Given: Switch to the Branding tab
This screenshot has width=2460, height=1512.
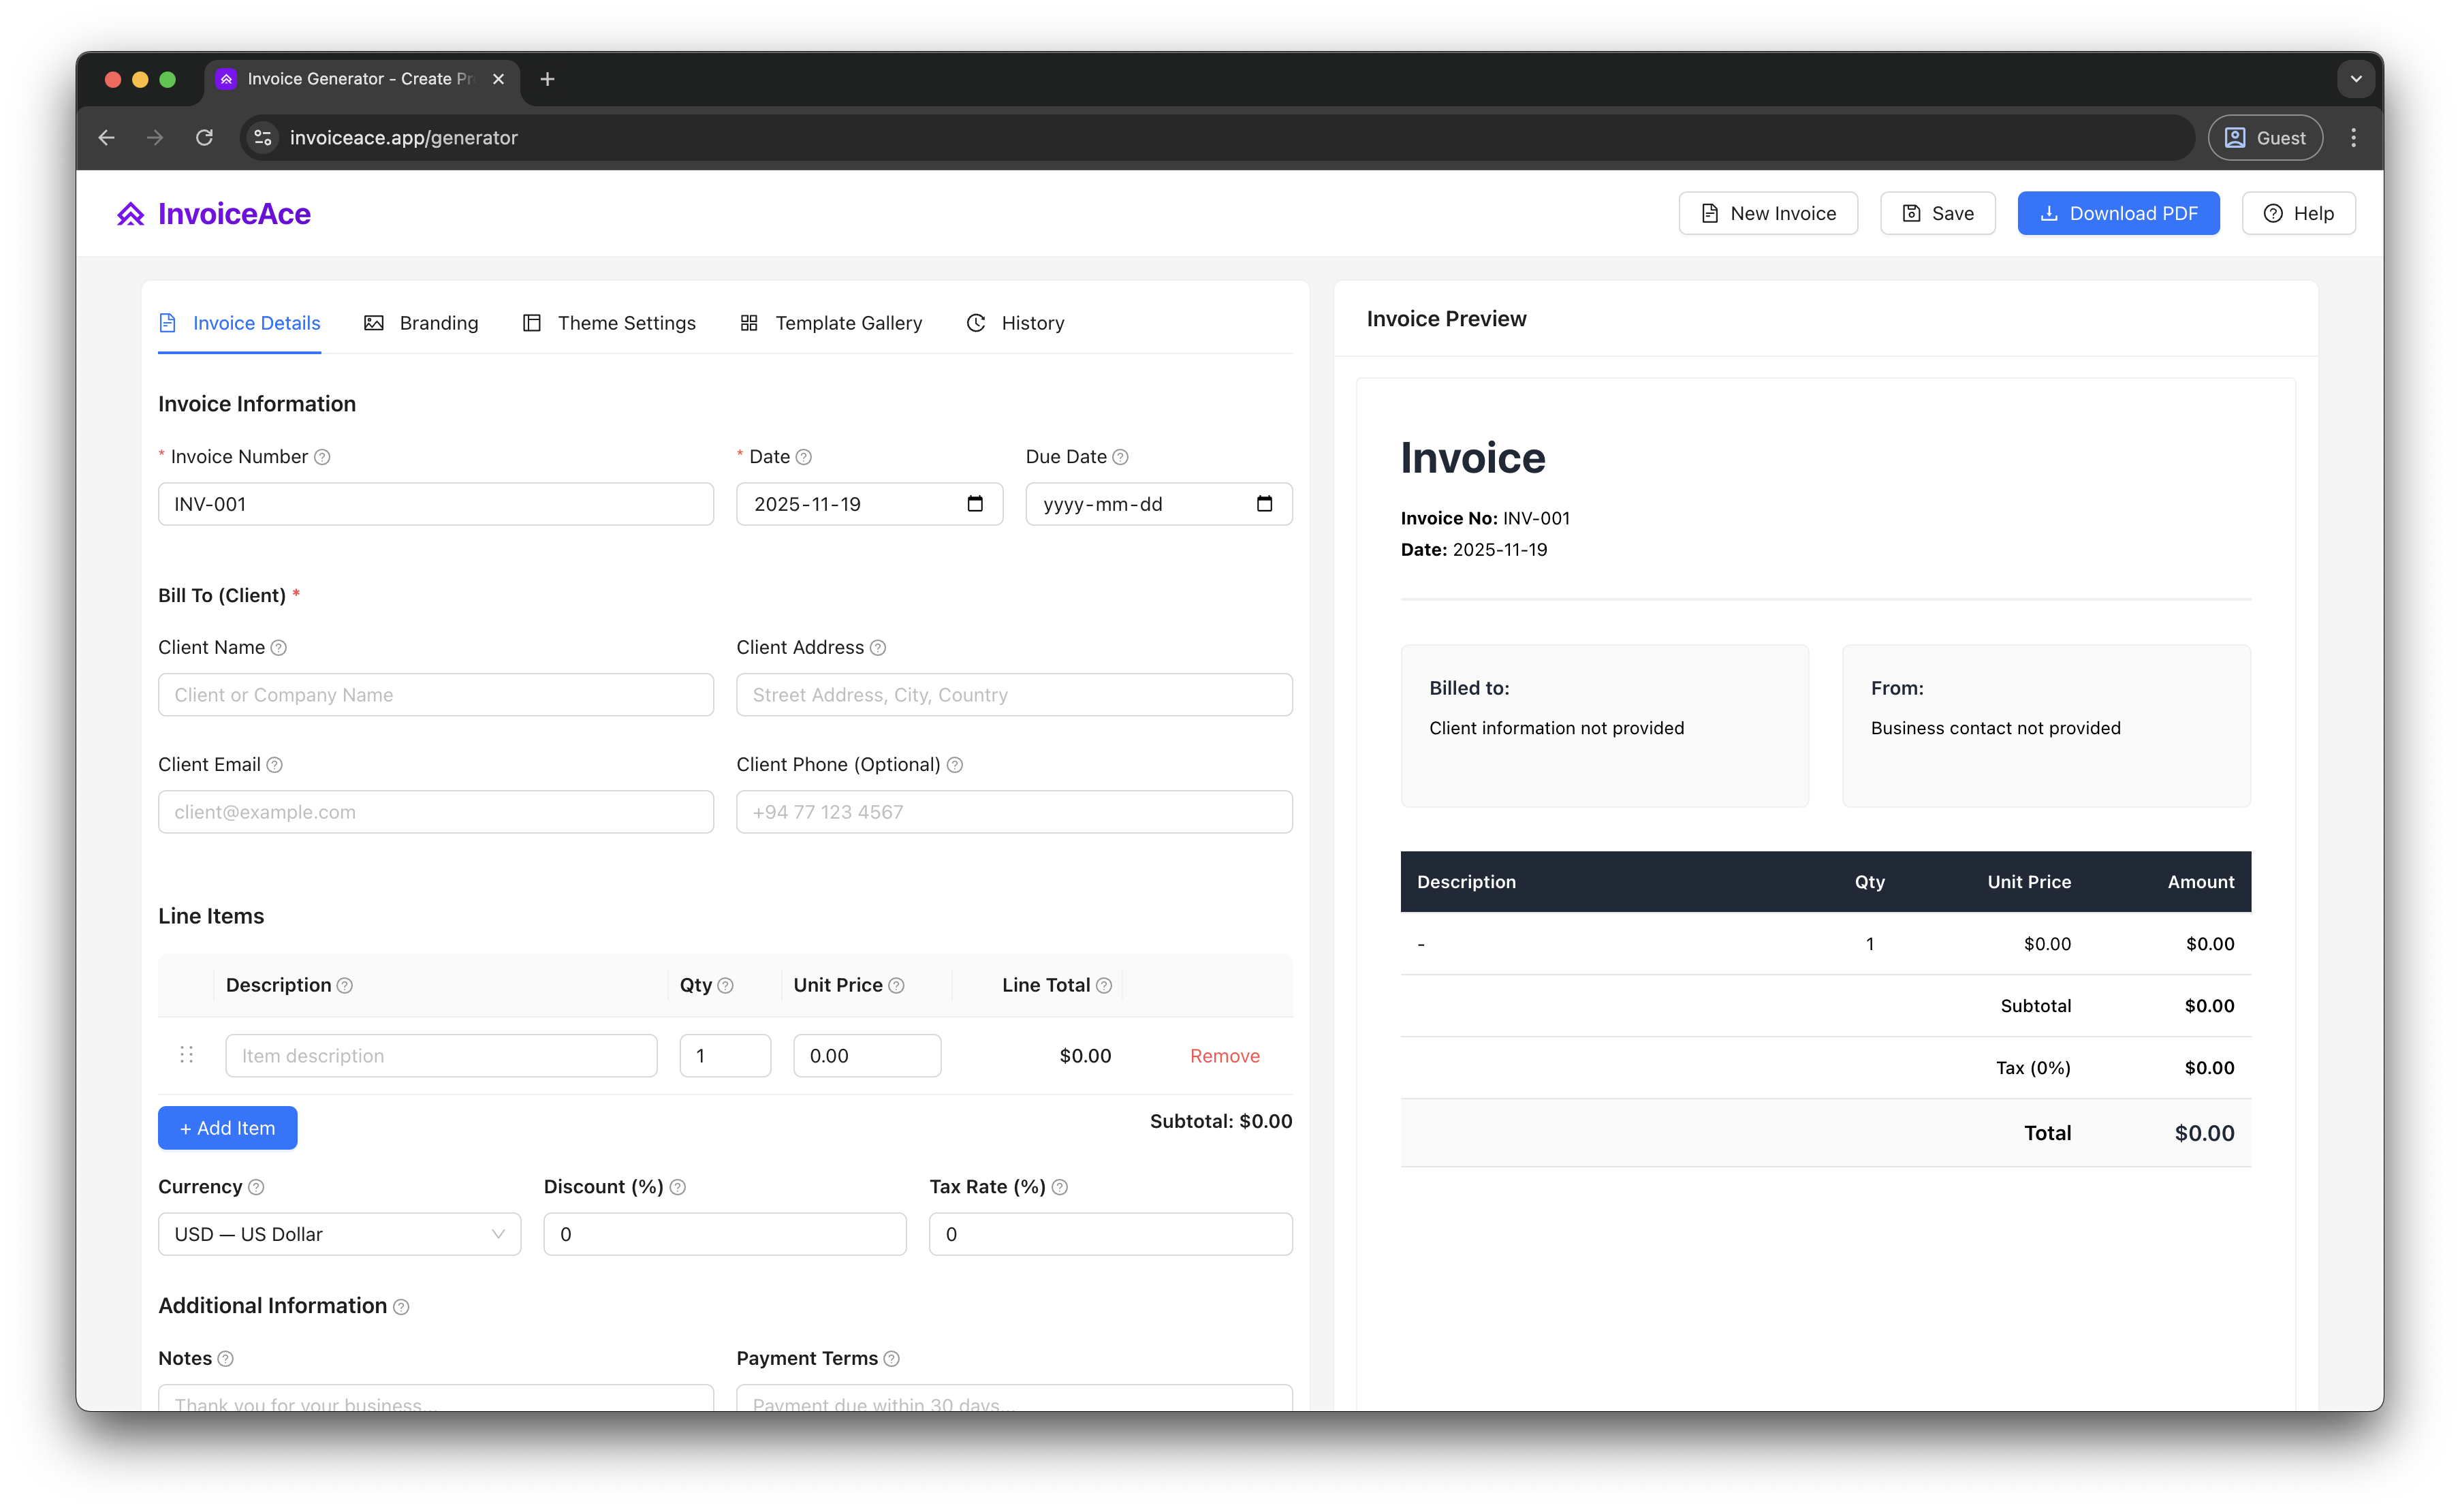Looking at the screenshot, I should [x=421, y=322].
